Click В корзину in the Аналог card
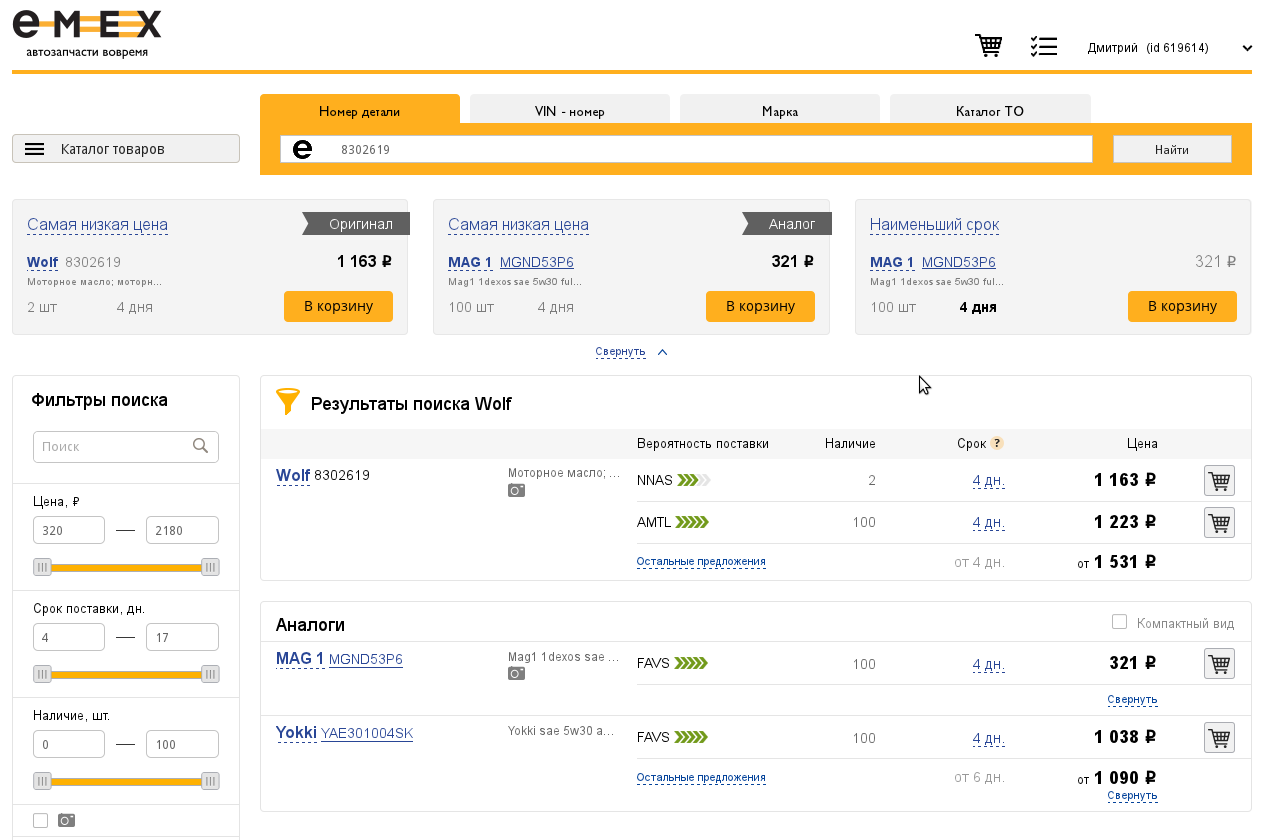Image resolution: width=1273 pixels, height=840 pixels. click(x=760, y=306)
